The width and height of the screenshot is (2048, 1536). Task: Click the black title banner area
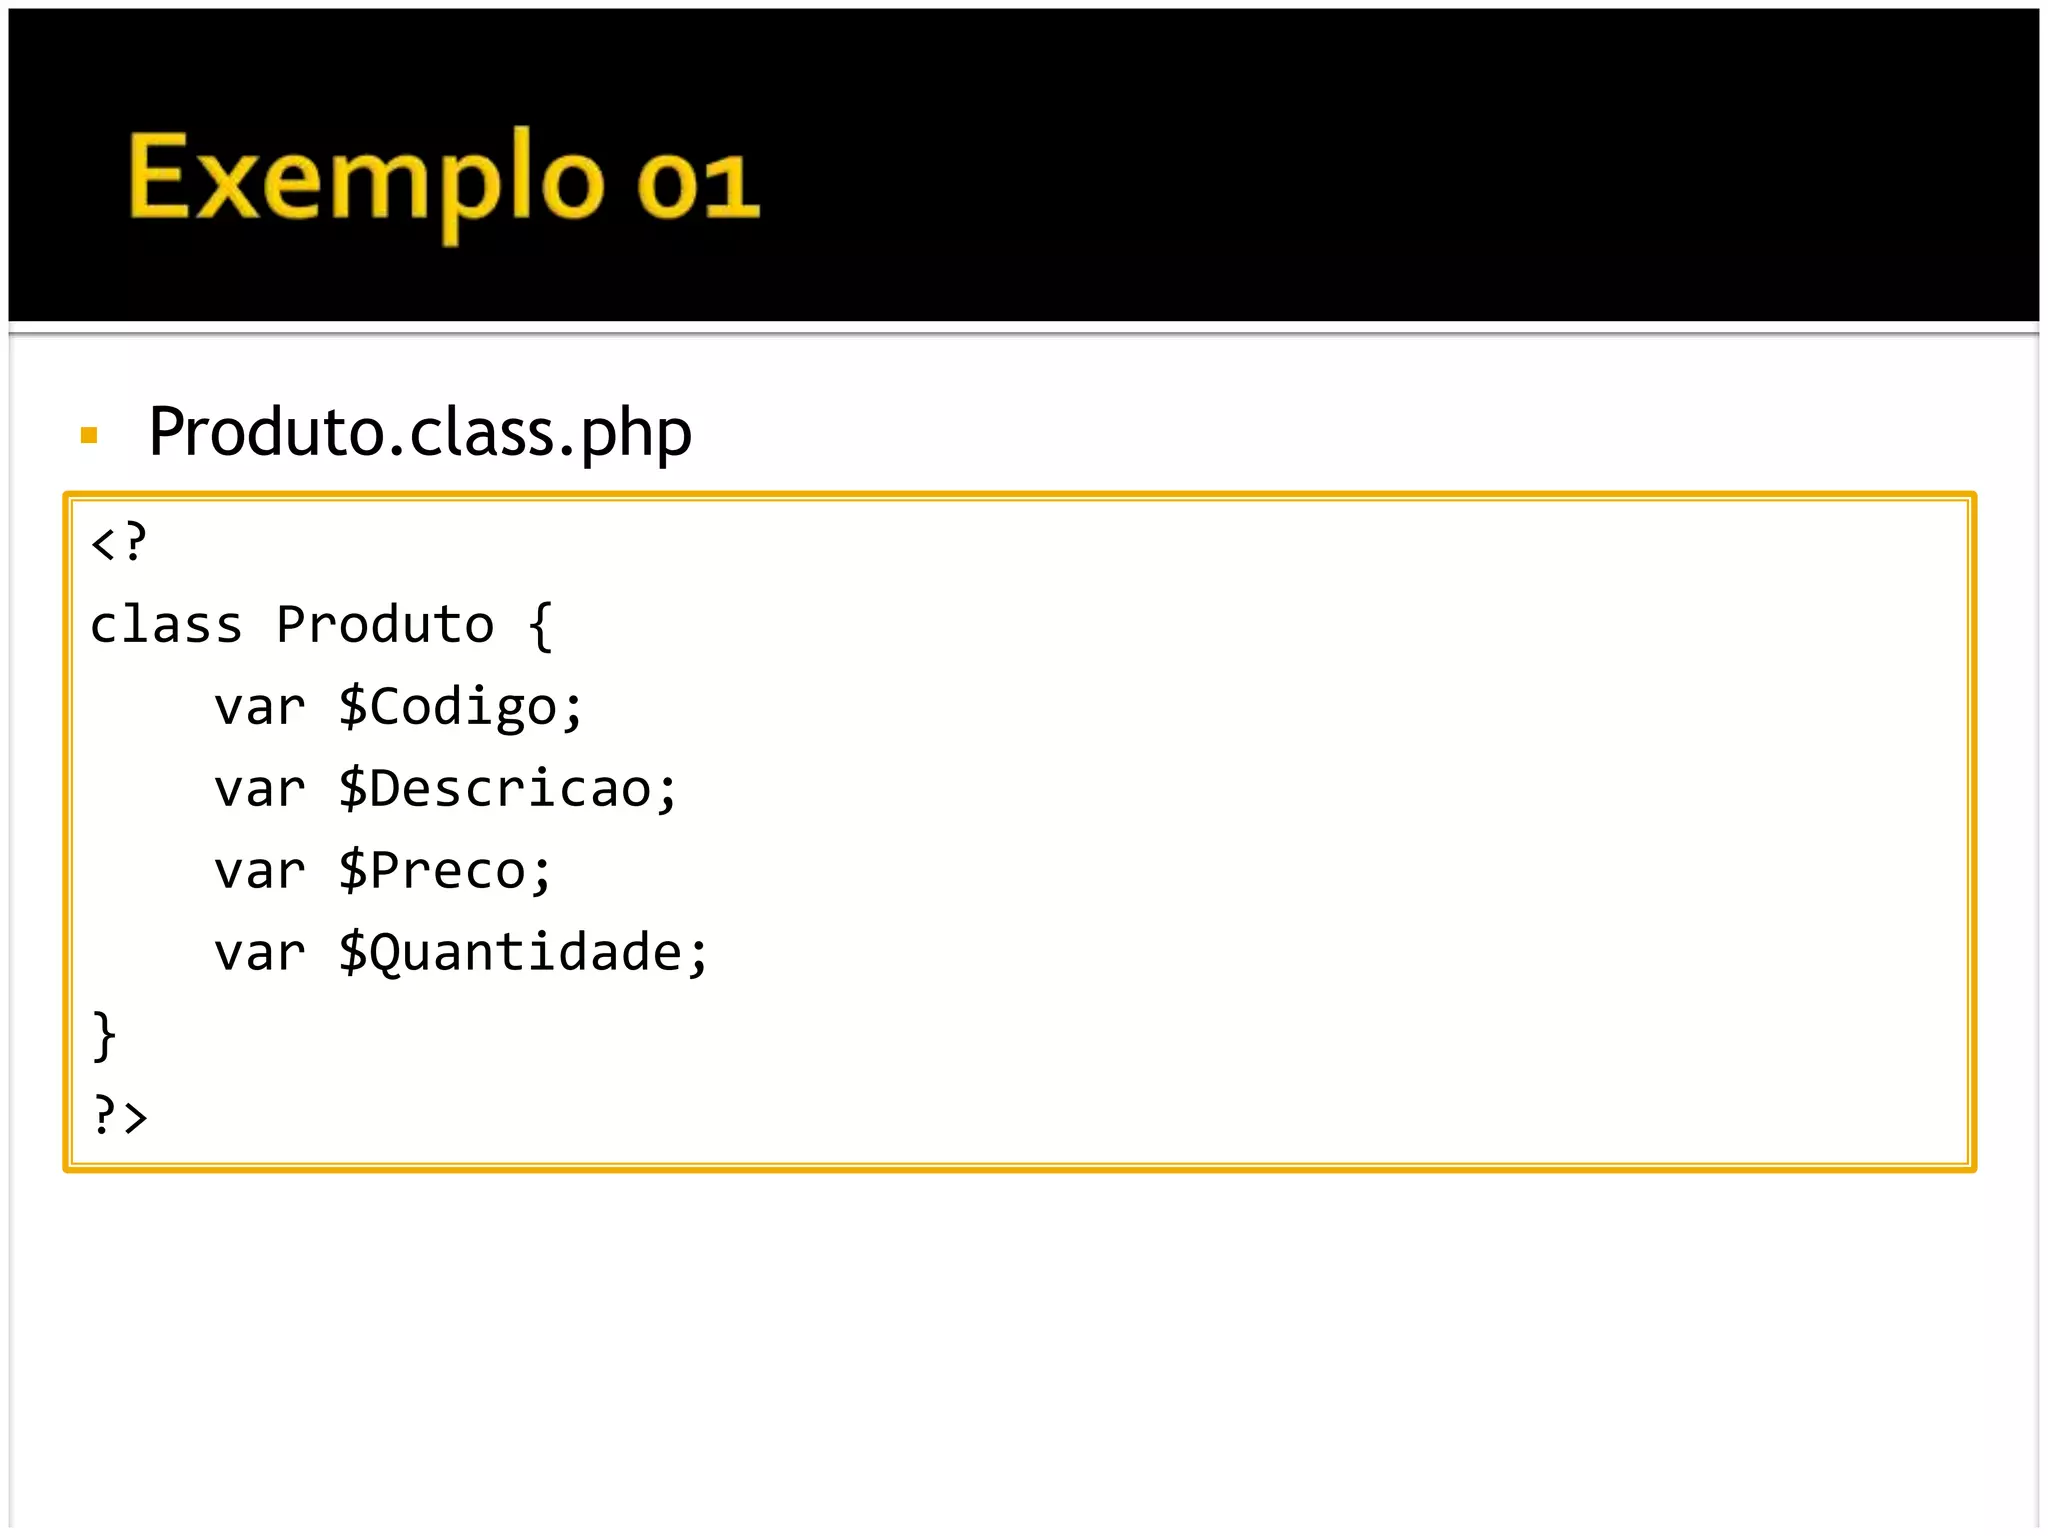[1024, 165]
